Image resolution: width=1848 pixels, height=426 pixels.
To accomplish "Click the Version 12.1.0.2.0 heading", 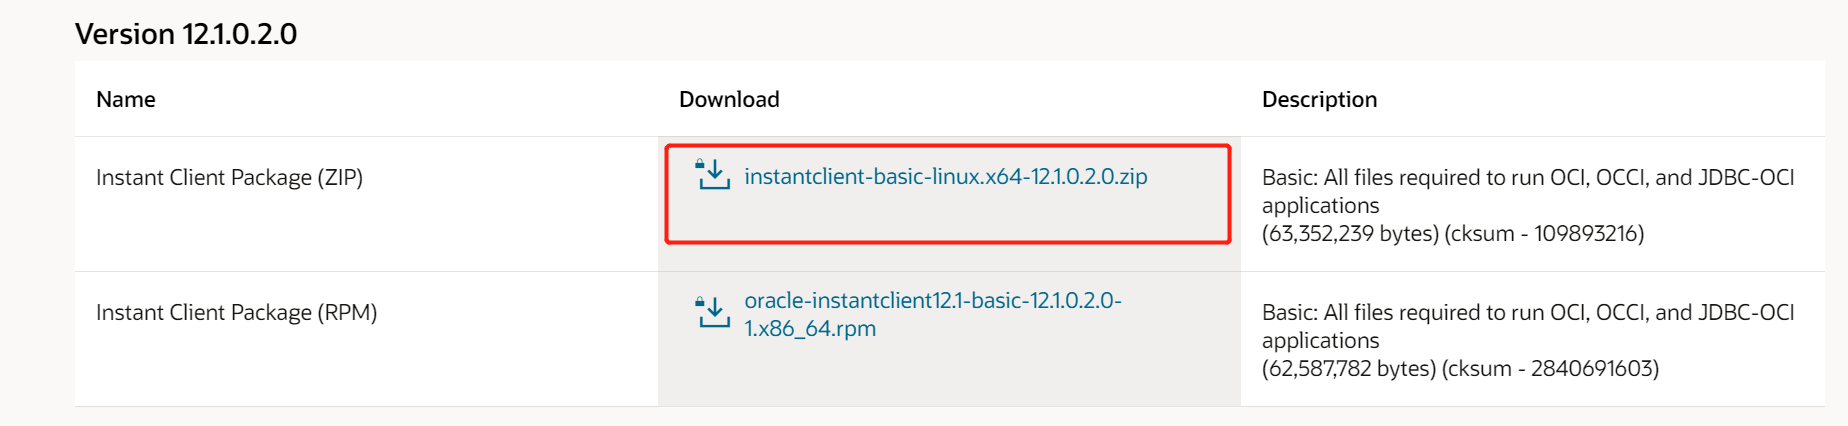I will 186,34.
